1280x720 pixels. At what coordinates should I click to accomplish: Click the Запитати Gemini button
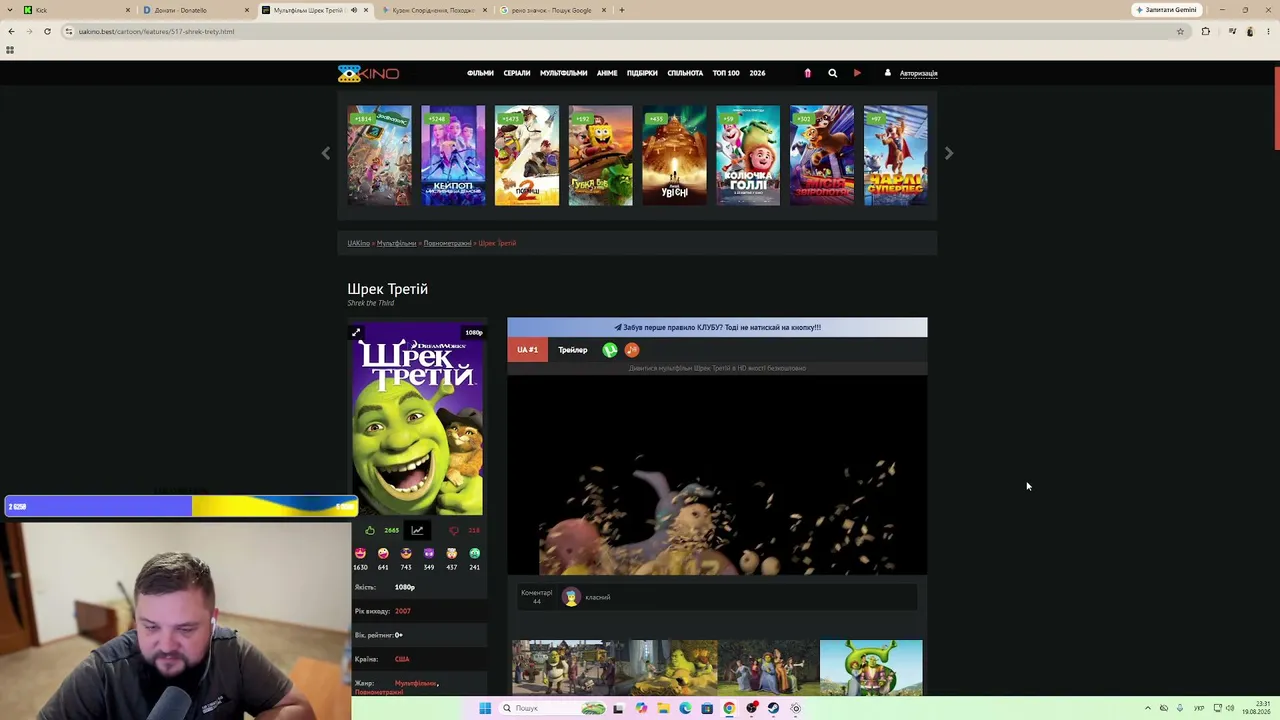1166,10
